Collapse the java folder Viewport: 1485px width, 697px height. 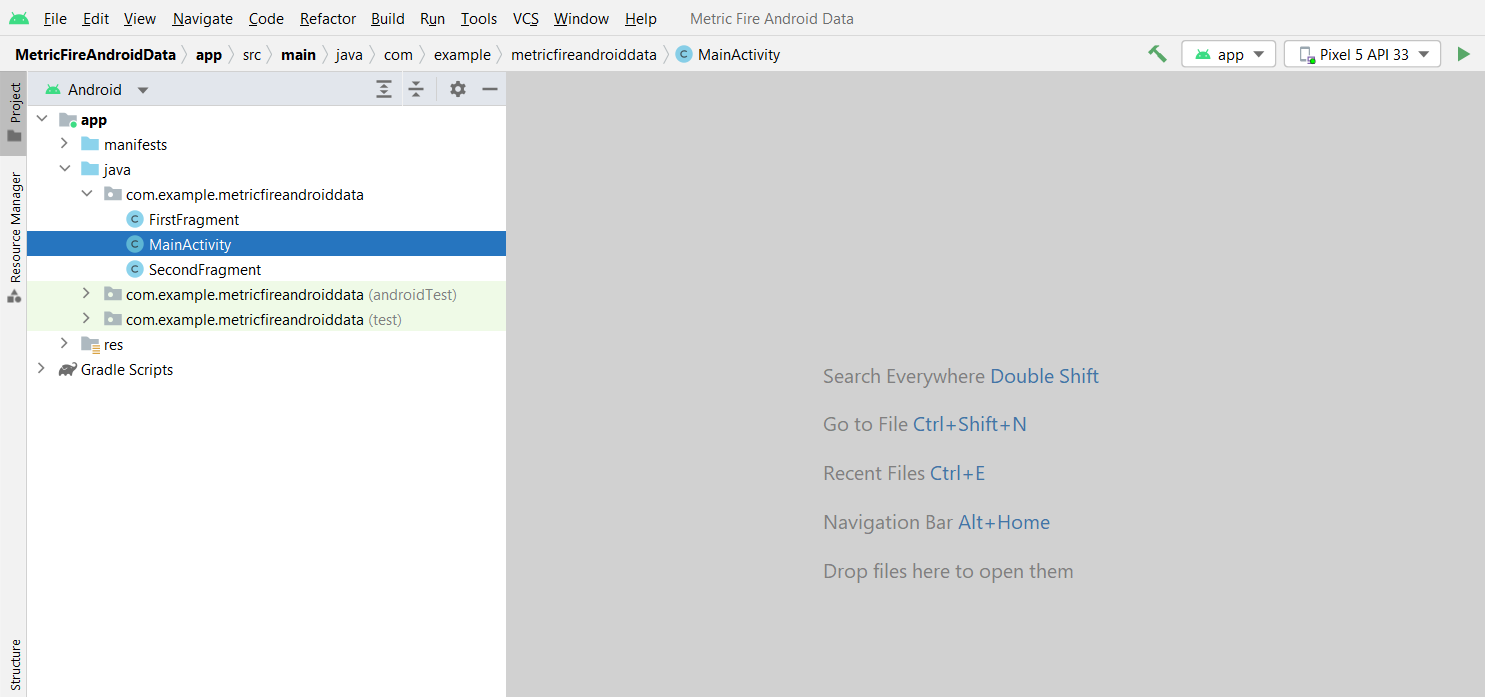coord(64,169)
